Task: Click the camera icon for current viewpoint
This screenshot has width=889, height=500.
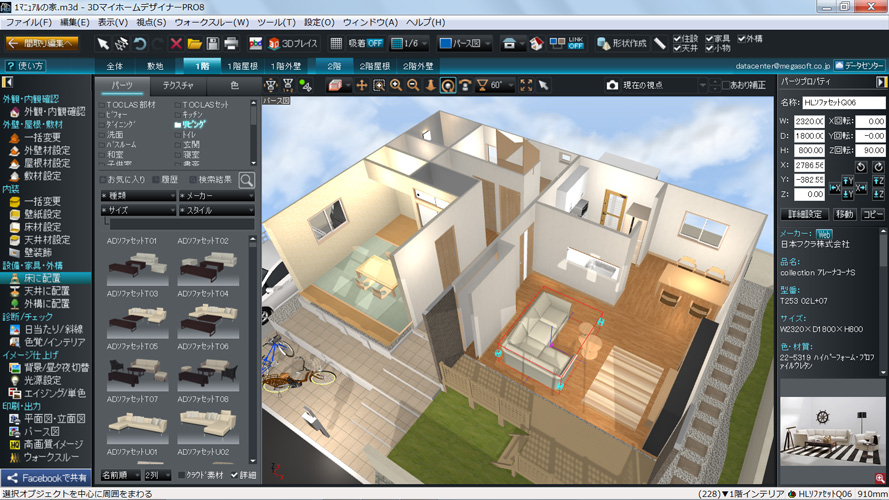Action: point(612,86)
